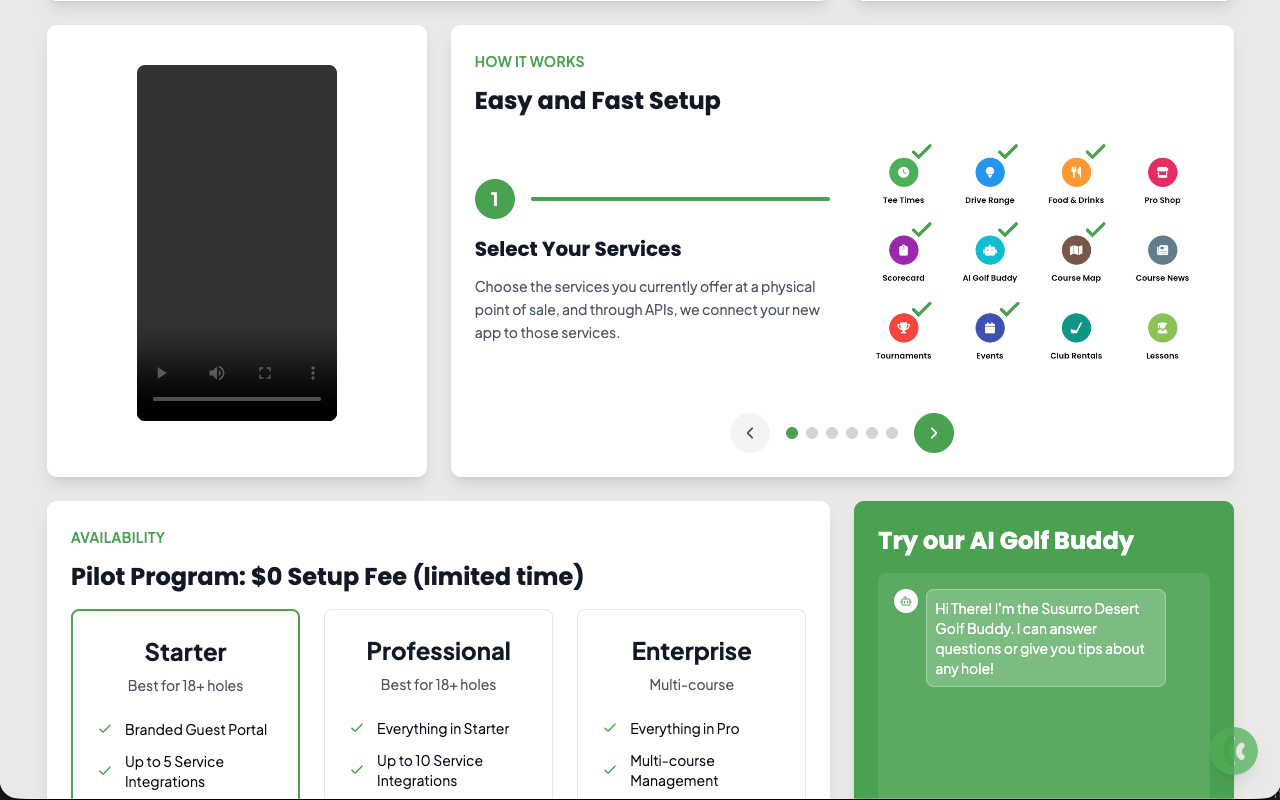Select the Pro Shop service icon
Image resolution: width=1280 pixels, height=800 pixels.
[1162, 172]
